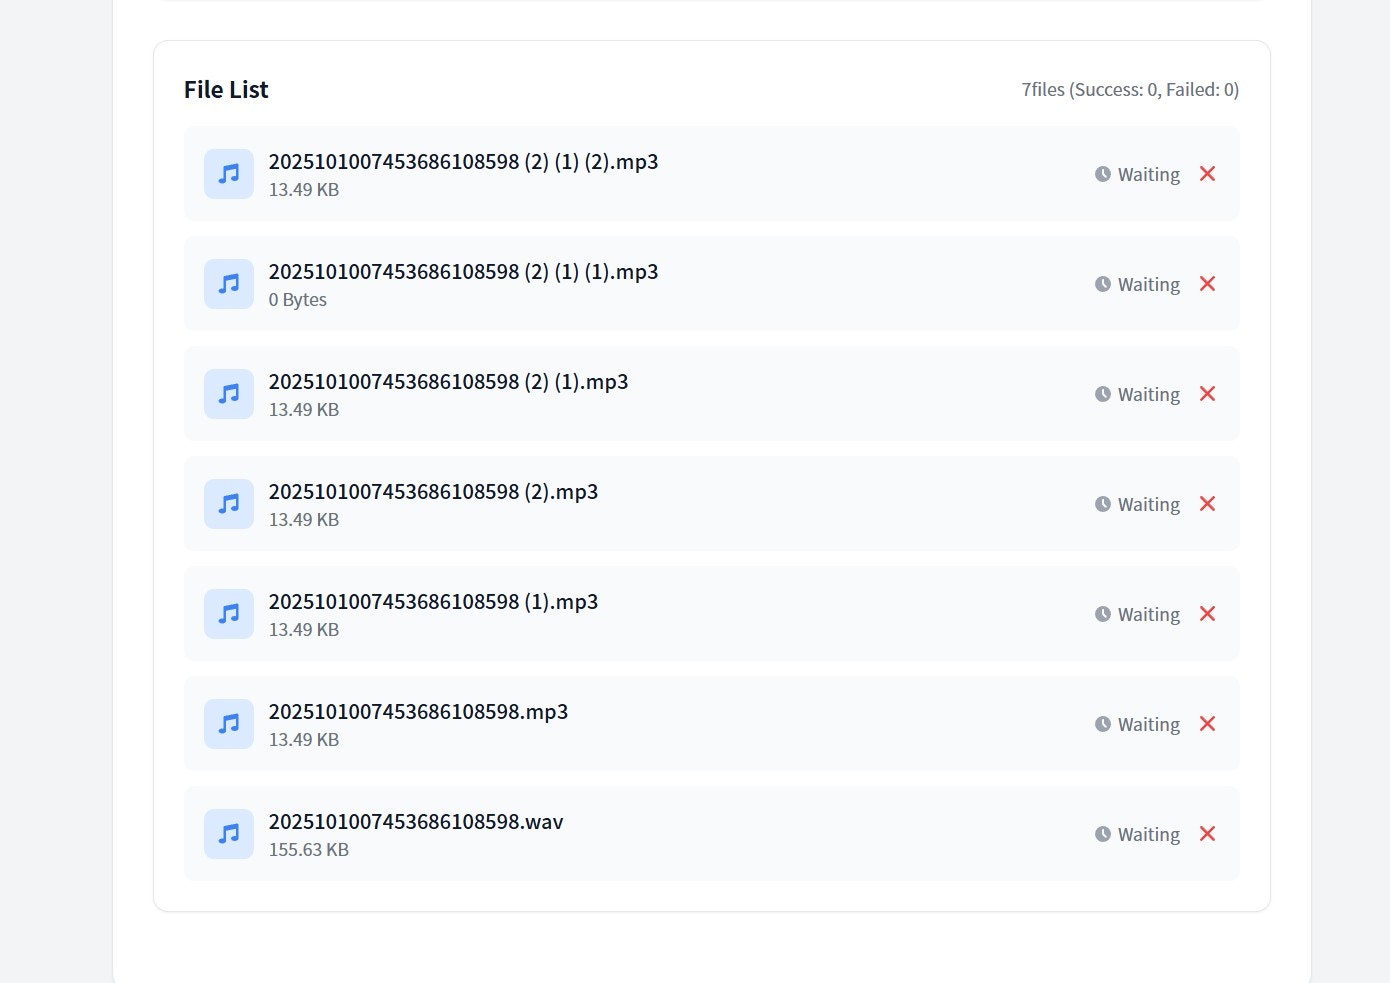This screenshot has height=983, width=1390.
Task: Remove the 20251010007453686108598.wav file
Action: 1207,834
